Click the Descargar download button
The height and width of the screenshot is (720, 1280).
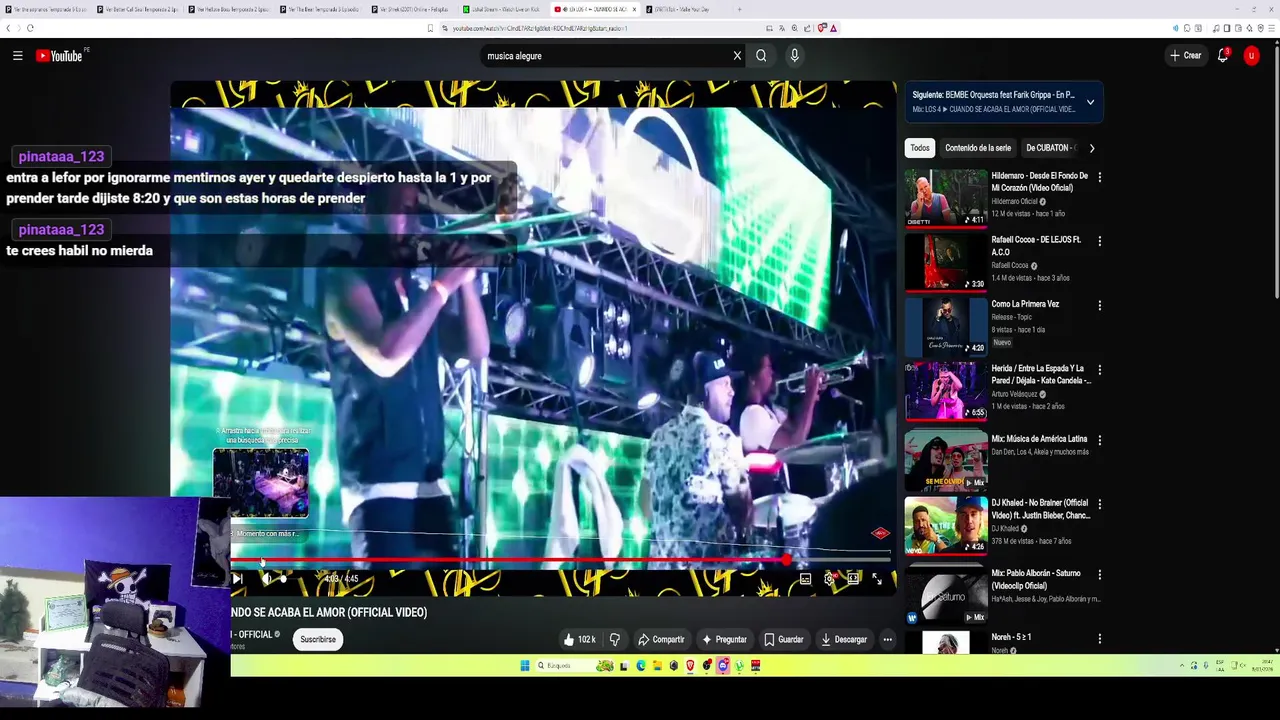pyautogui.click(x=844, y=639)
